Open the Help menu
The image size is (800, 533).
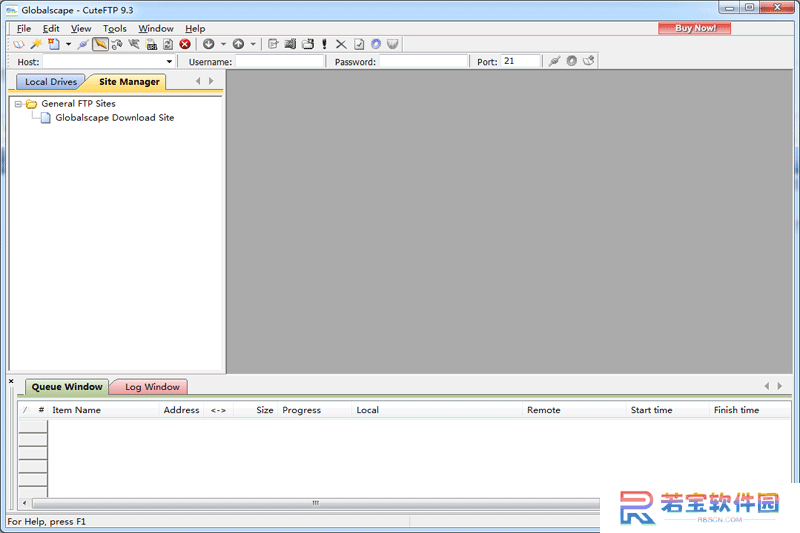click(x=195, y=29)
